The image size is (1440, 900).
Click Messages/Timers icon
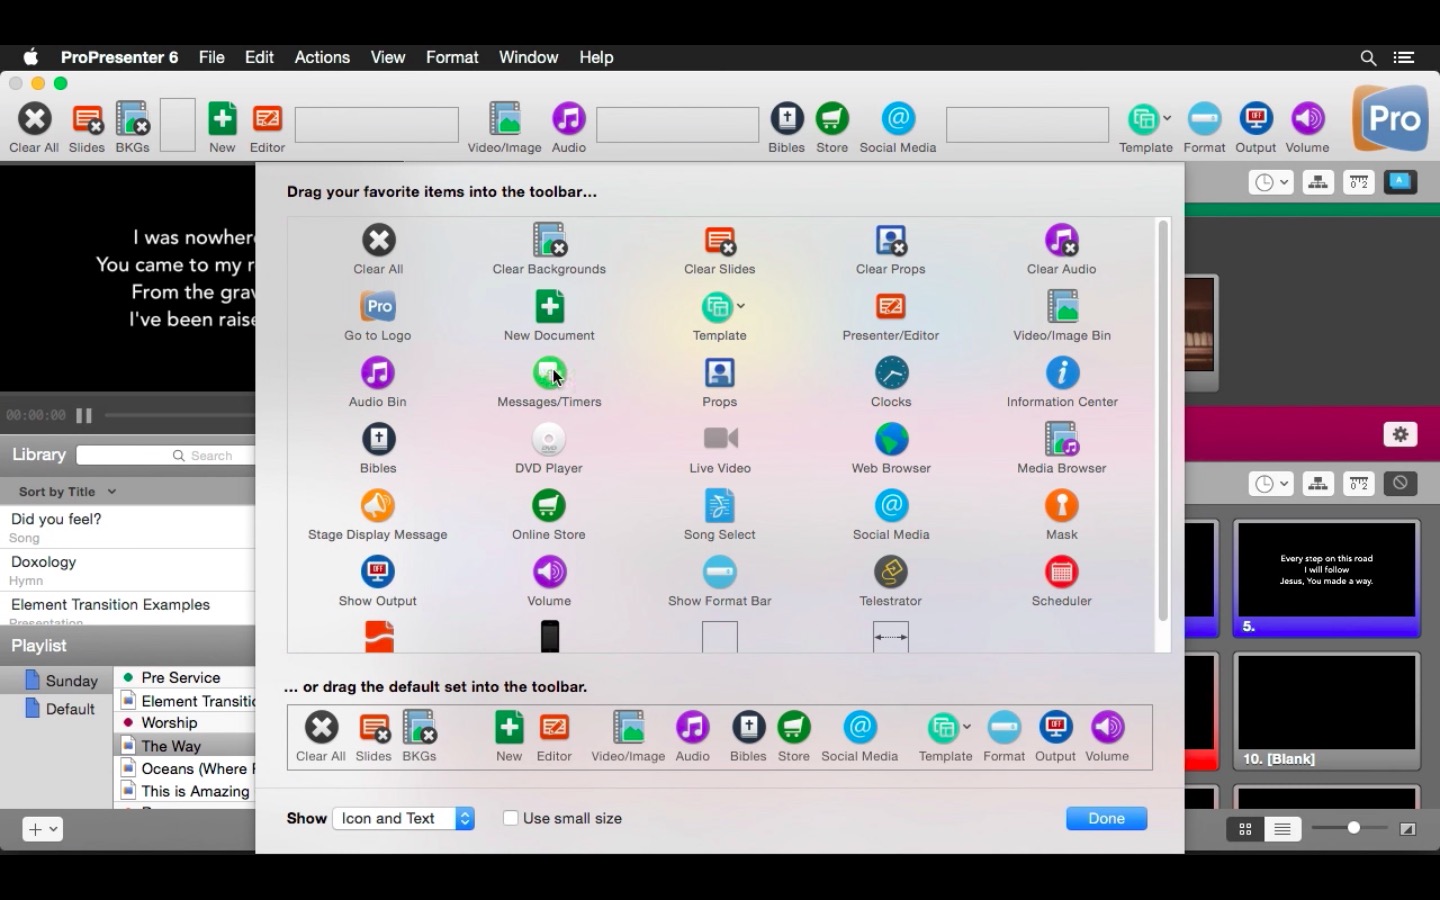click(549, 373)
